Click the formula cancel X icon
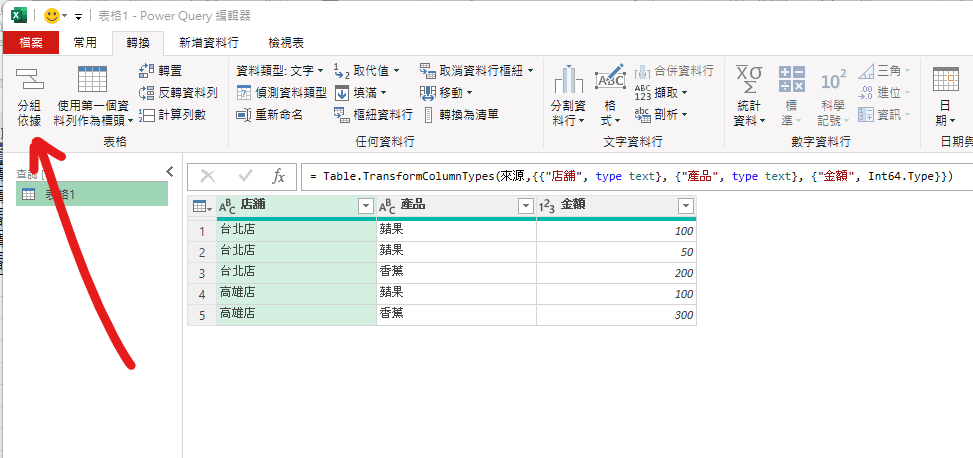The image size is (973, 458). (x=208, y=177)
